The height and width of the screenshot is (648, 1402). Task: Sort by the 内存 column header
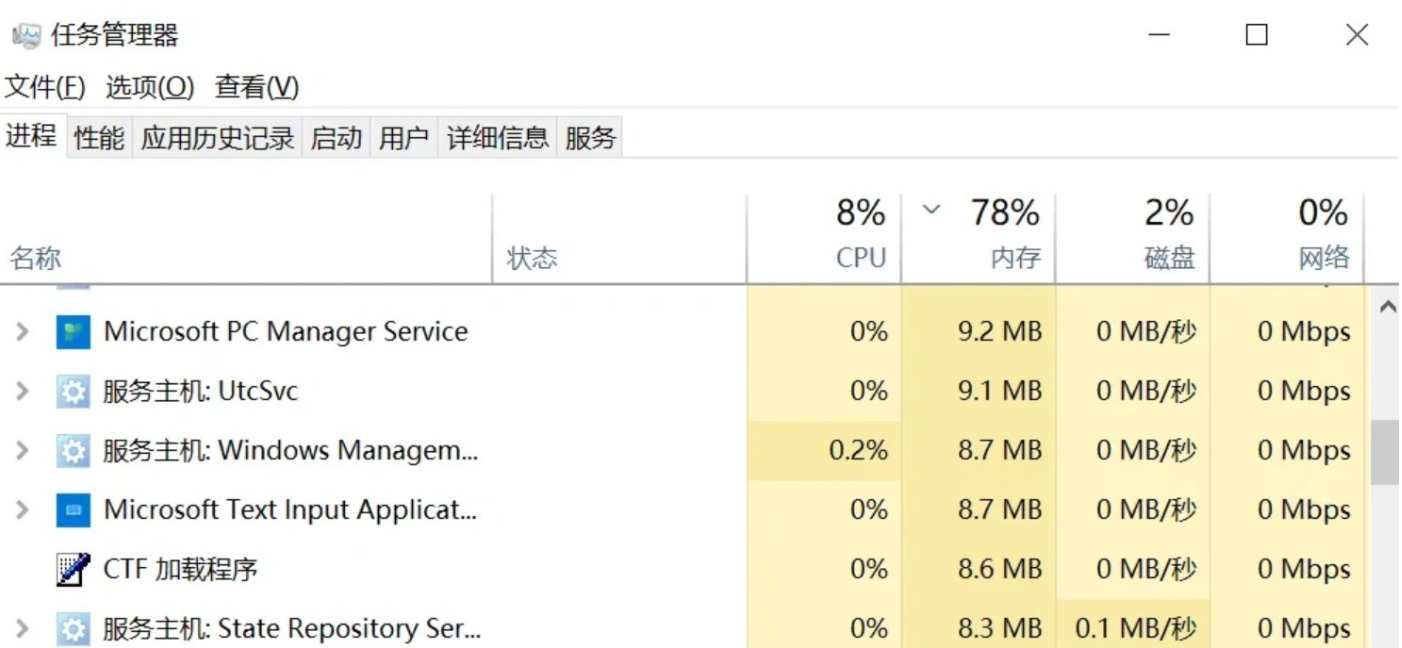click(979, 237)
